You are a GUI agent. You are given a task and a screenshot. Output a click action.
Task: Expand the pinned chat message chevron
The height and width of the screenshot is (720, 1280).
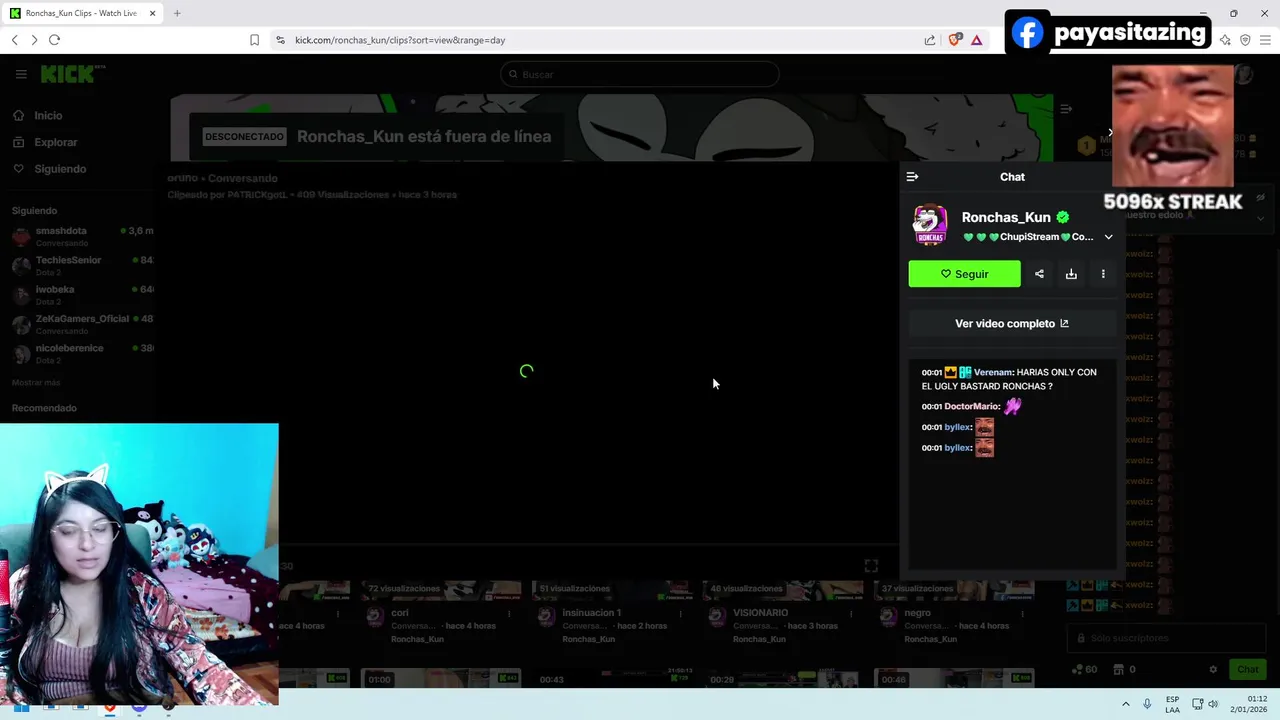pyautogui.click(x=1261, y=217)
